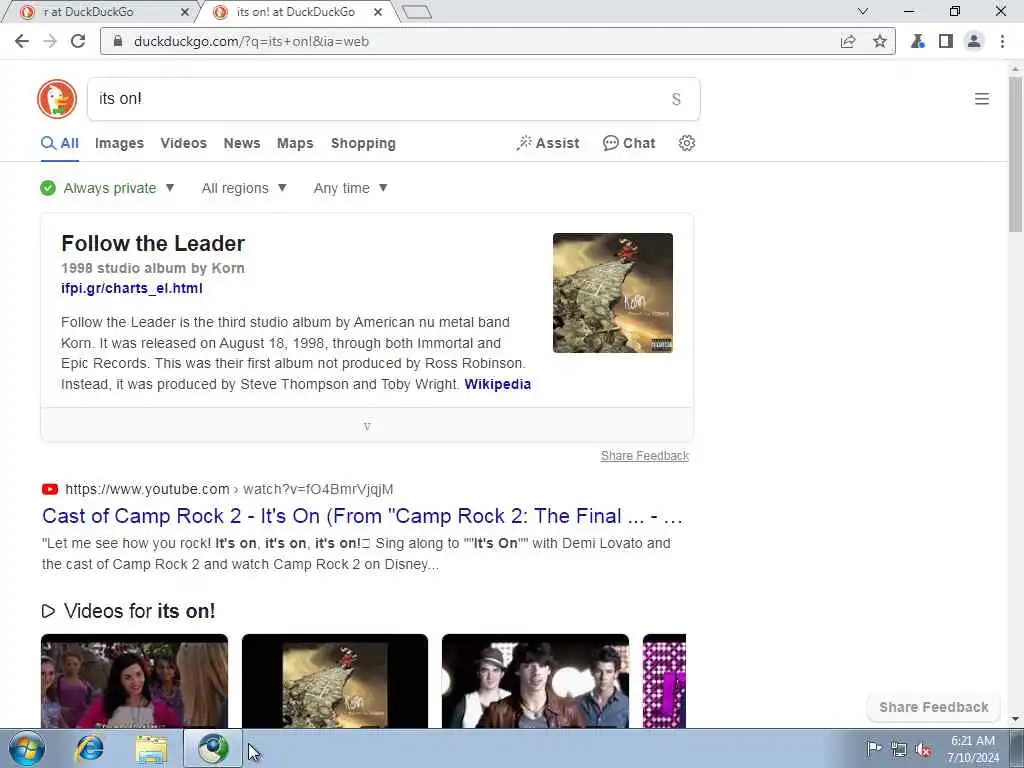Click the 'Videos for its on!' heading
This screenshot has width=1024, height=768.
(139, 611)
